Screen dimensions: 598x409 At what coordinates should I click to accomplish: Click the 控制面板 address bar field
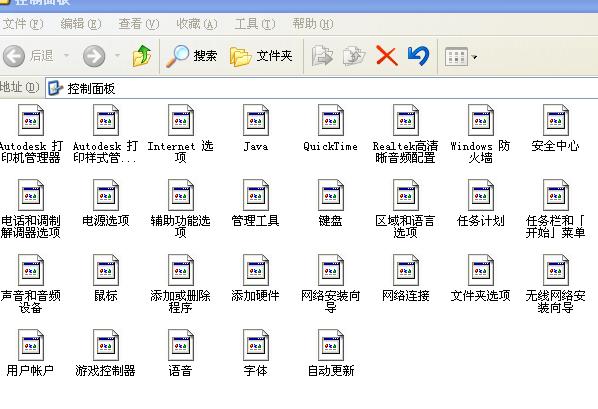(x=322, y=89)
